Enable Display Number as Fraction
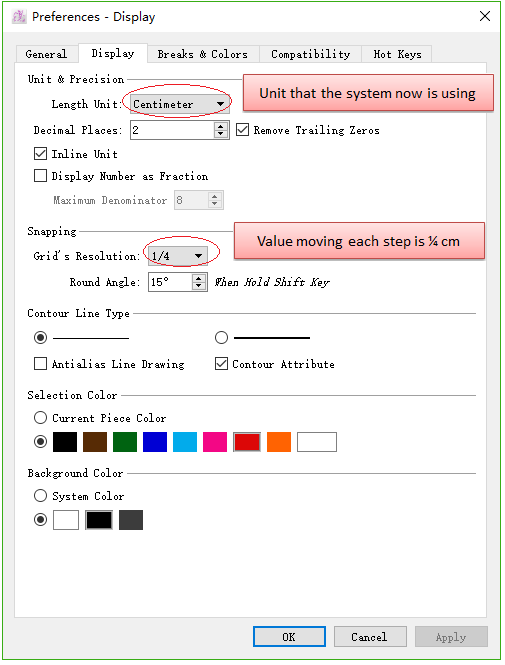 pyautogui.click(x=40, y=176)
